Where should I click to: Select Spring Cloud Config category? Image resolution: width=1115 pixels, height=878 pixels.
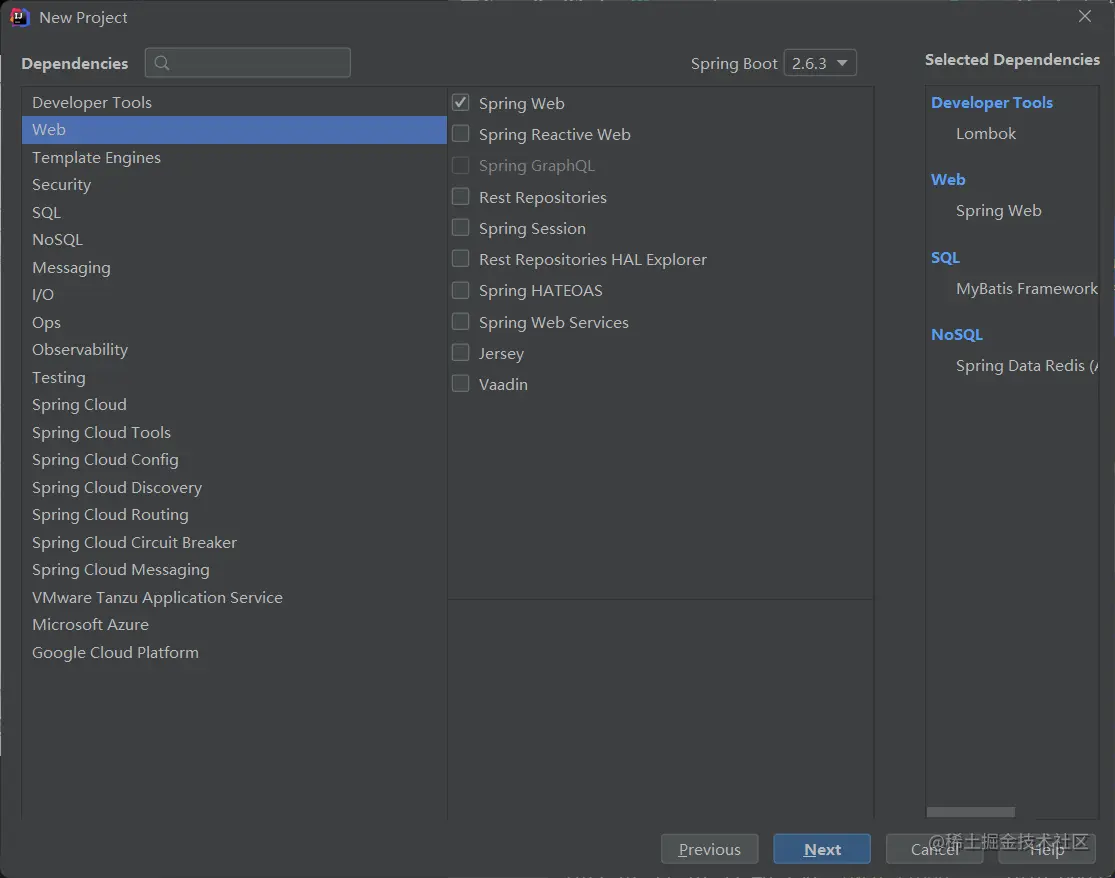(x=234, y=460)
